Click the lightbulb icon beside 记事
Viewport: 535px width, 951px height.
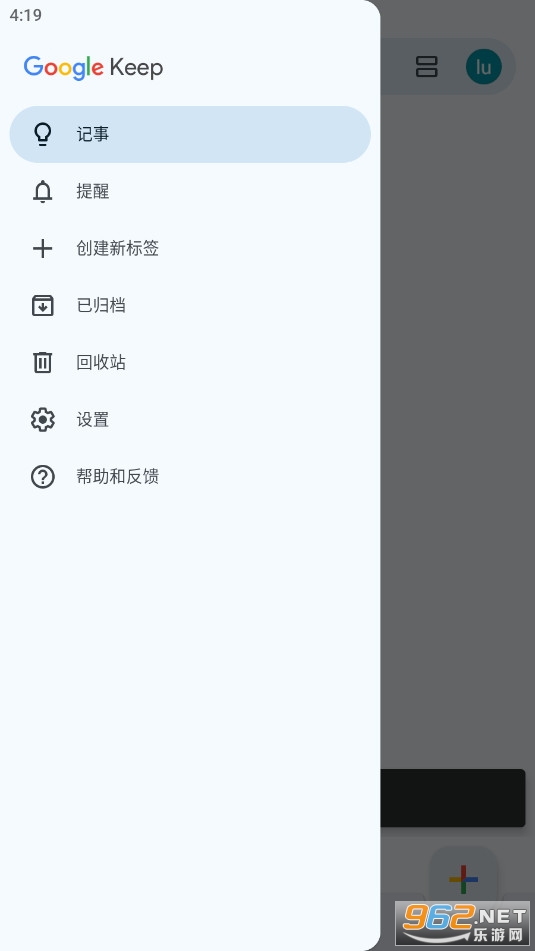(42, 134)
